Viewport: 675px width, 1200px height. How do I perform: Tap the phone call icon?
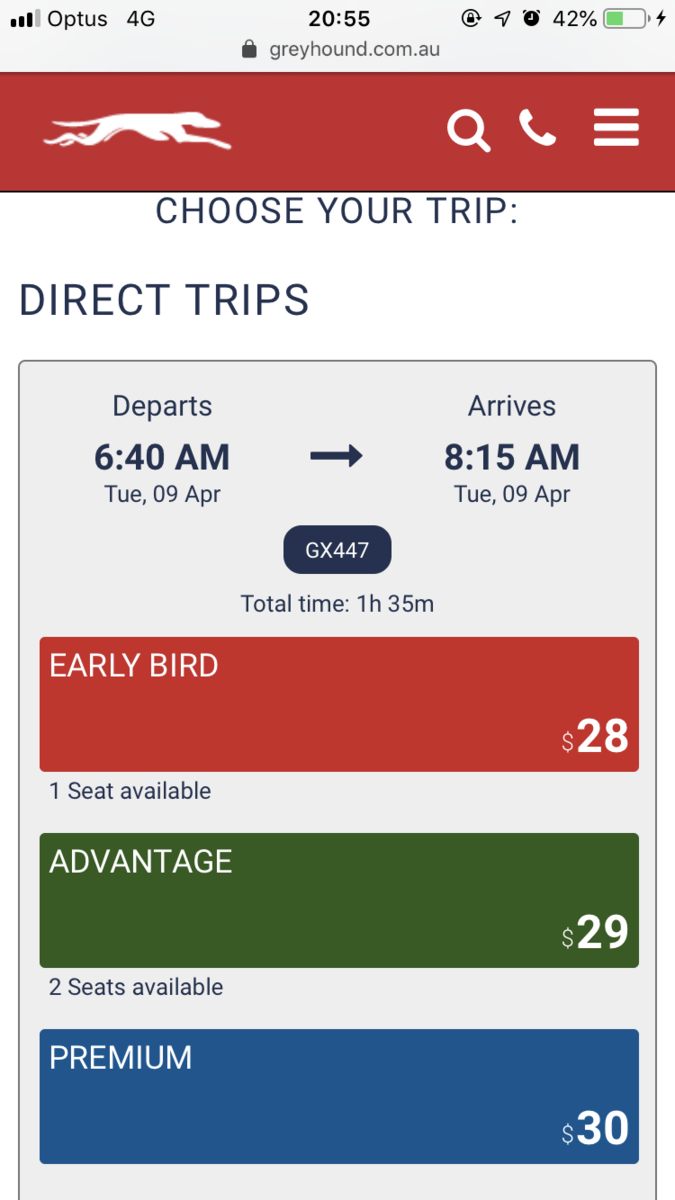point(537,128)
